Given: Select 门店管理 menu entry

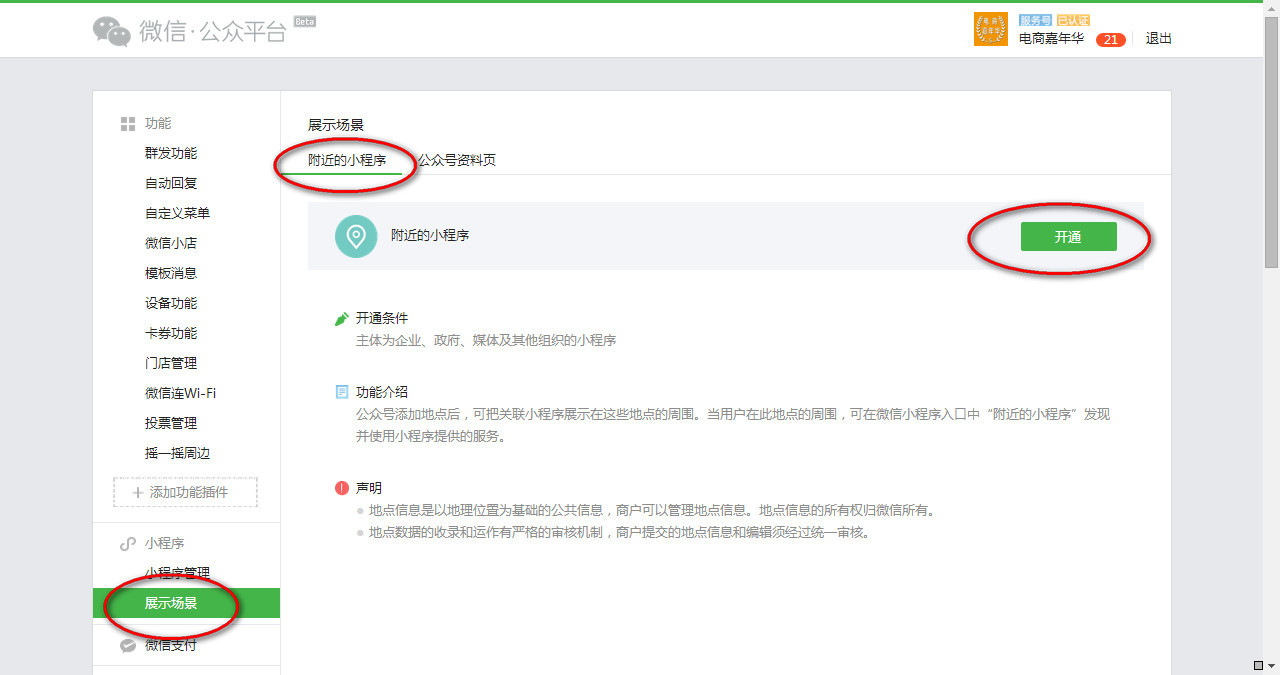Looking at the screenshot, I should 171,363.
